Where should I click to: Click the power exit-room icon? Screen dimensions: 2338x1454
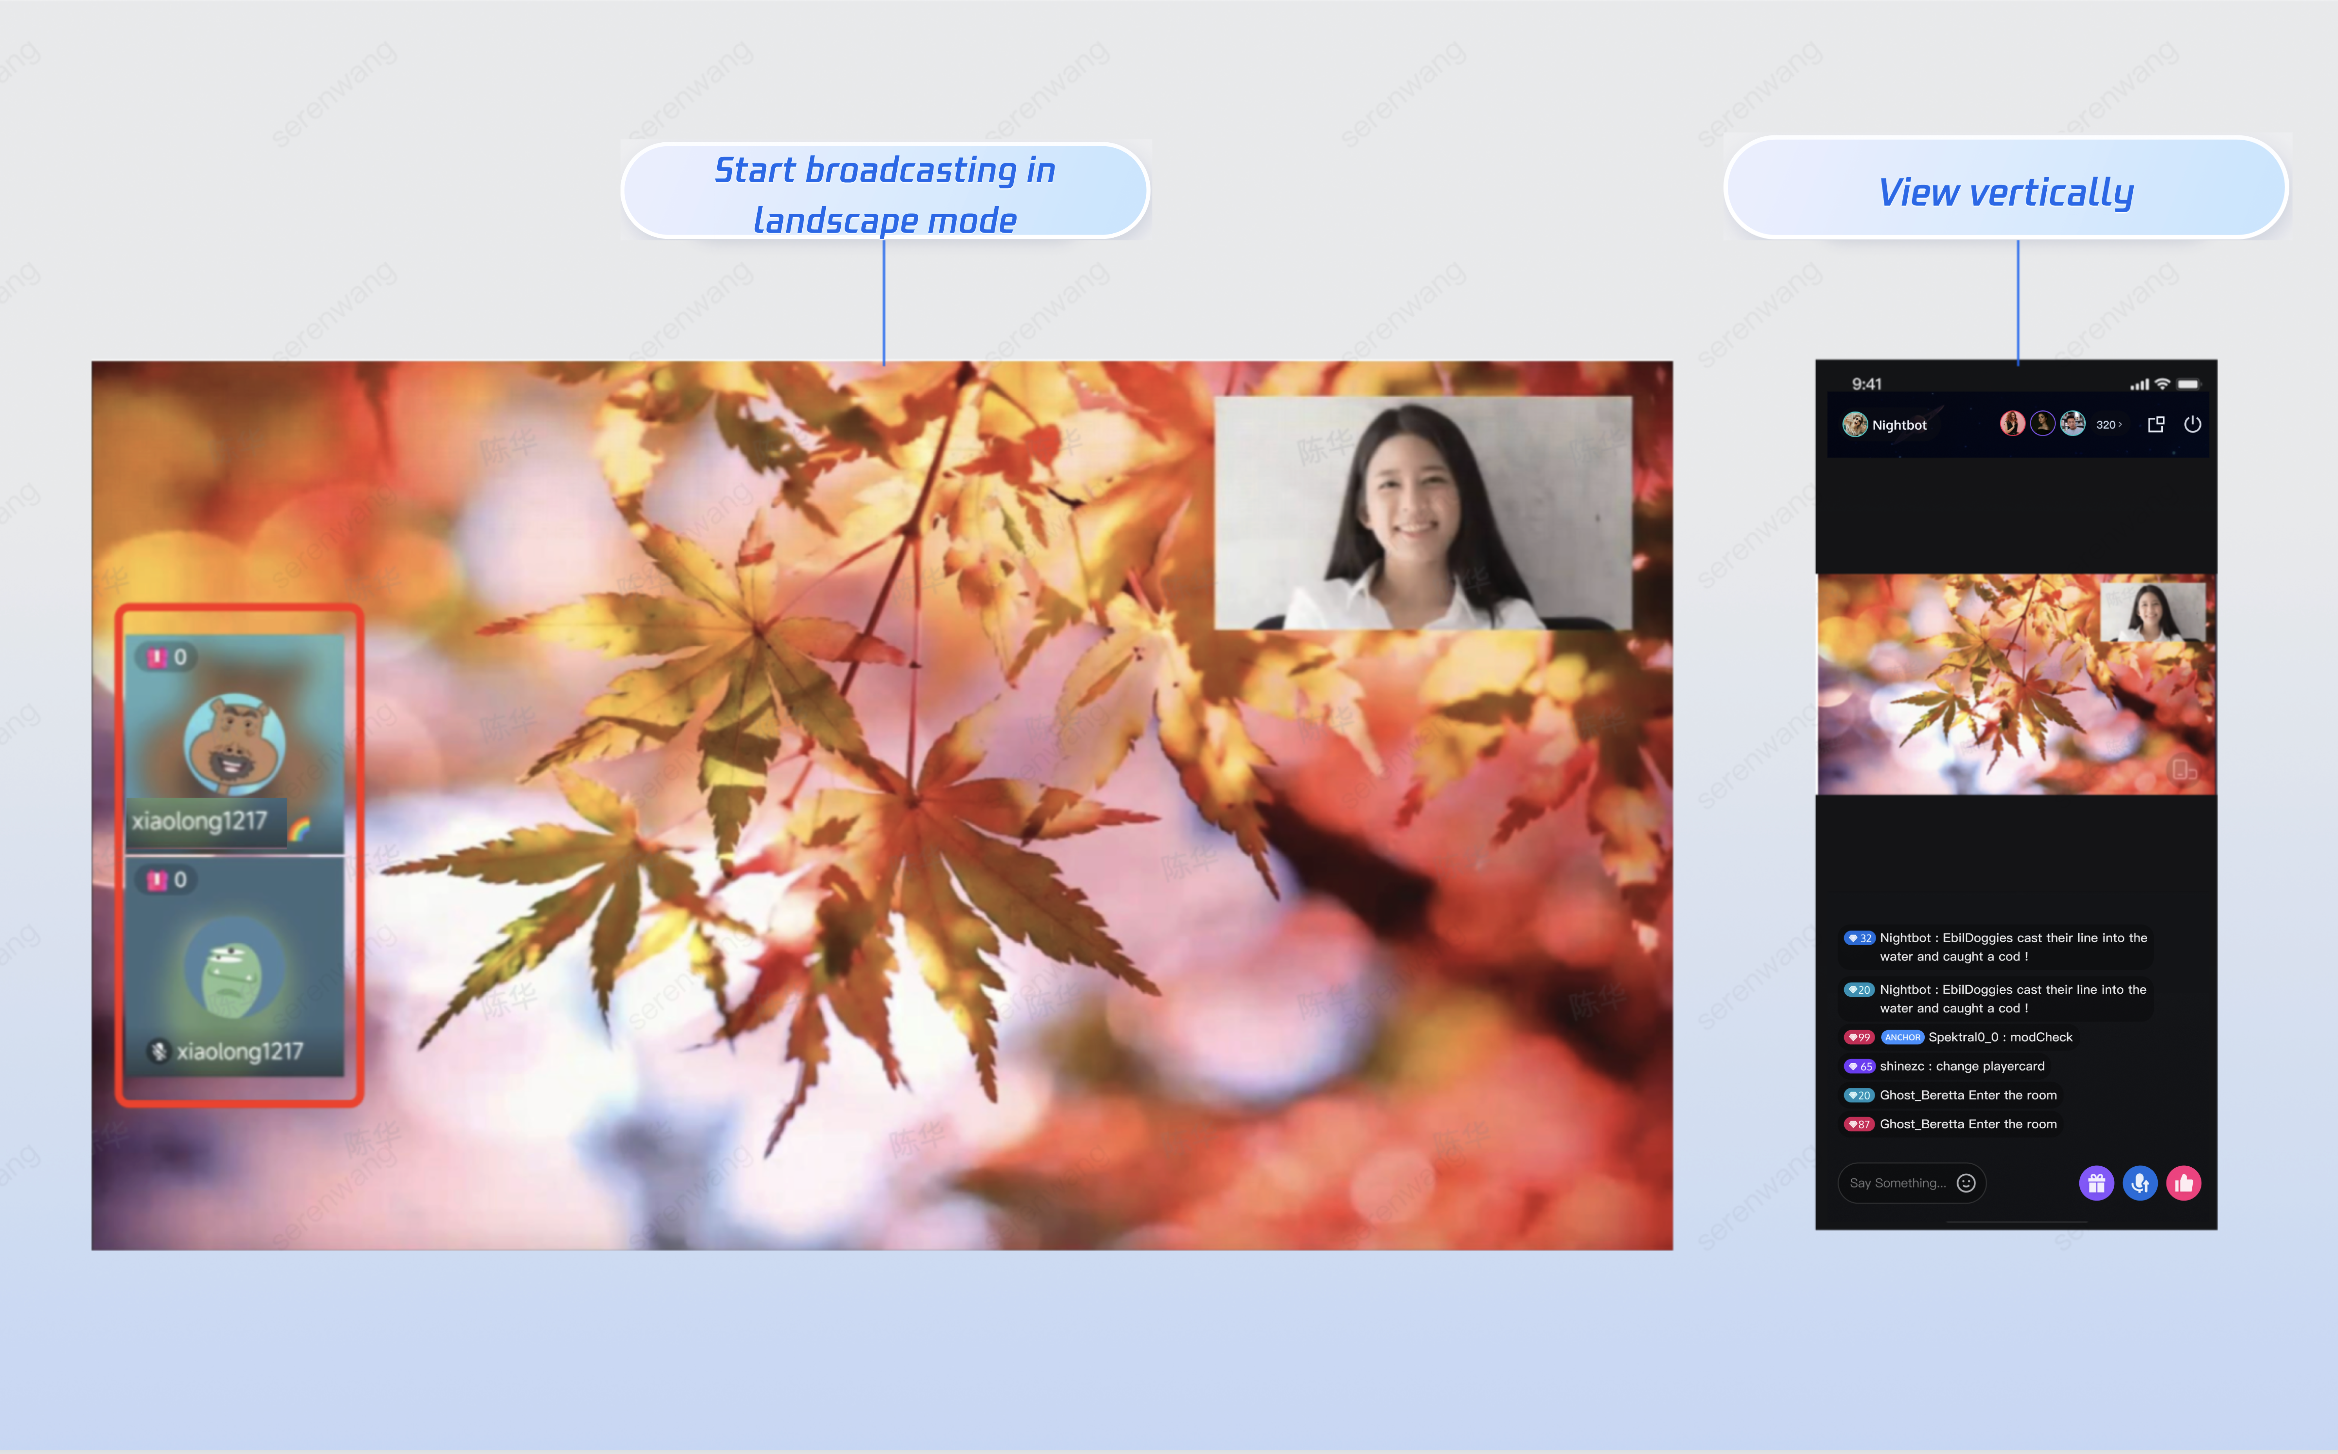[x=2193, y=424]
